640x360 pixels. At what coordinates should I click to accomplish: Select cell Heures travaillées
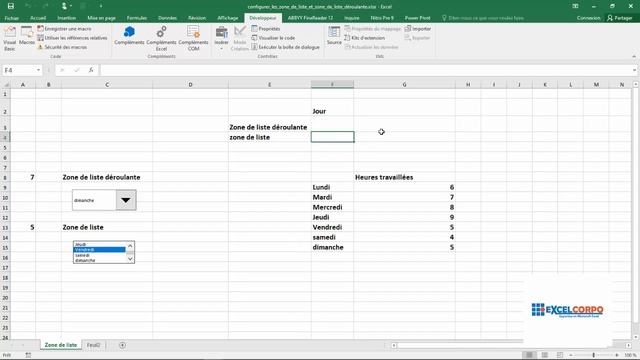404,177
